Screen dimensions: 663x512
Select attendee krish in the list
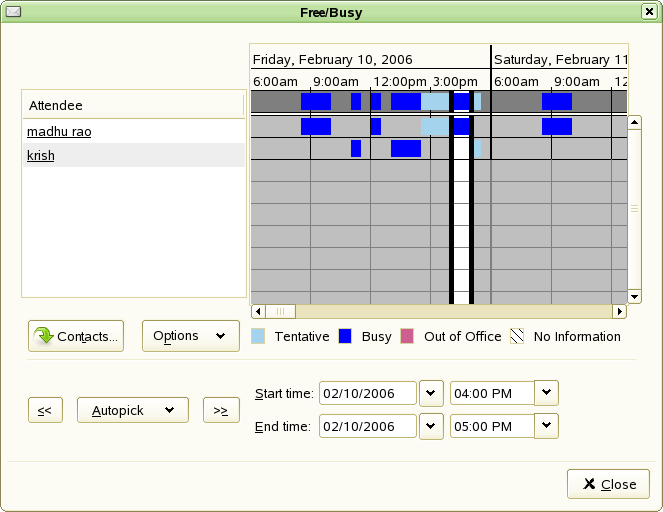click(x=41, y=155)
